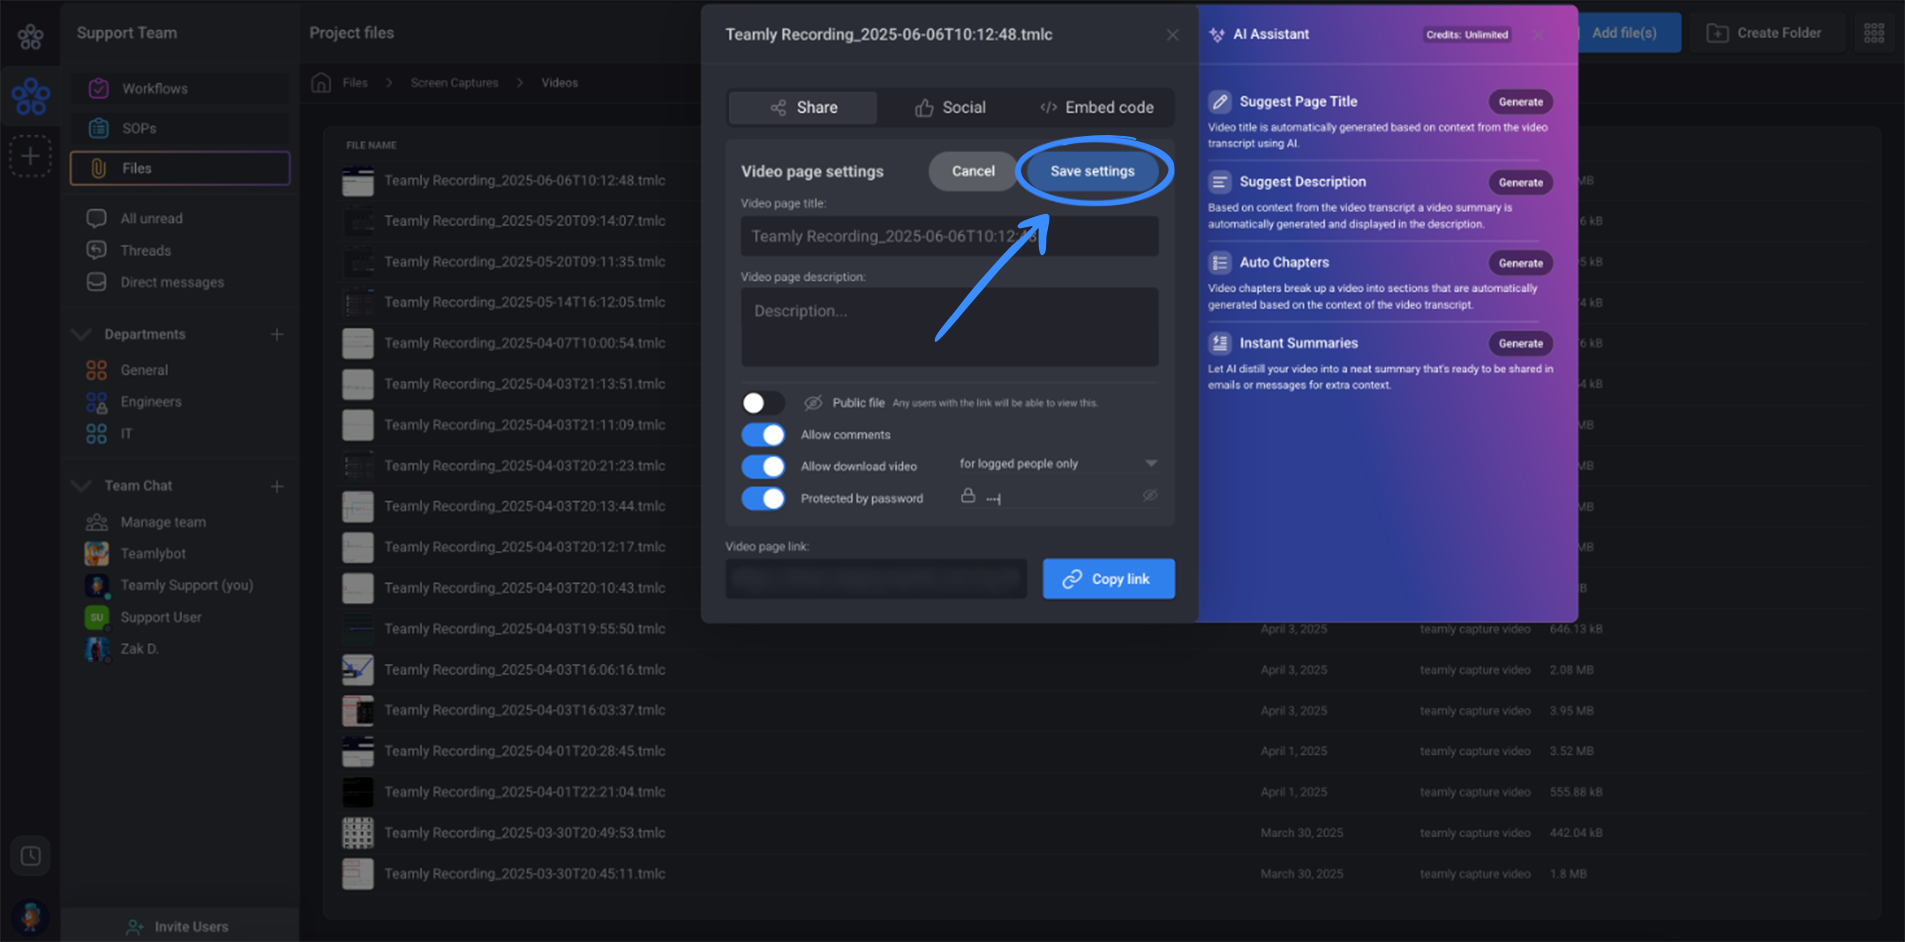
Task: Click the IT department icon
Action: (96, 434)
